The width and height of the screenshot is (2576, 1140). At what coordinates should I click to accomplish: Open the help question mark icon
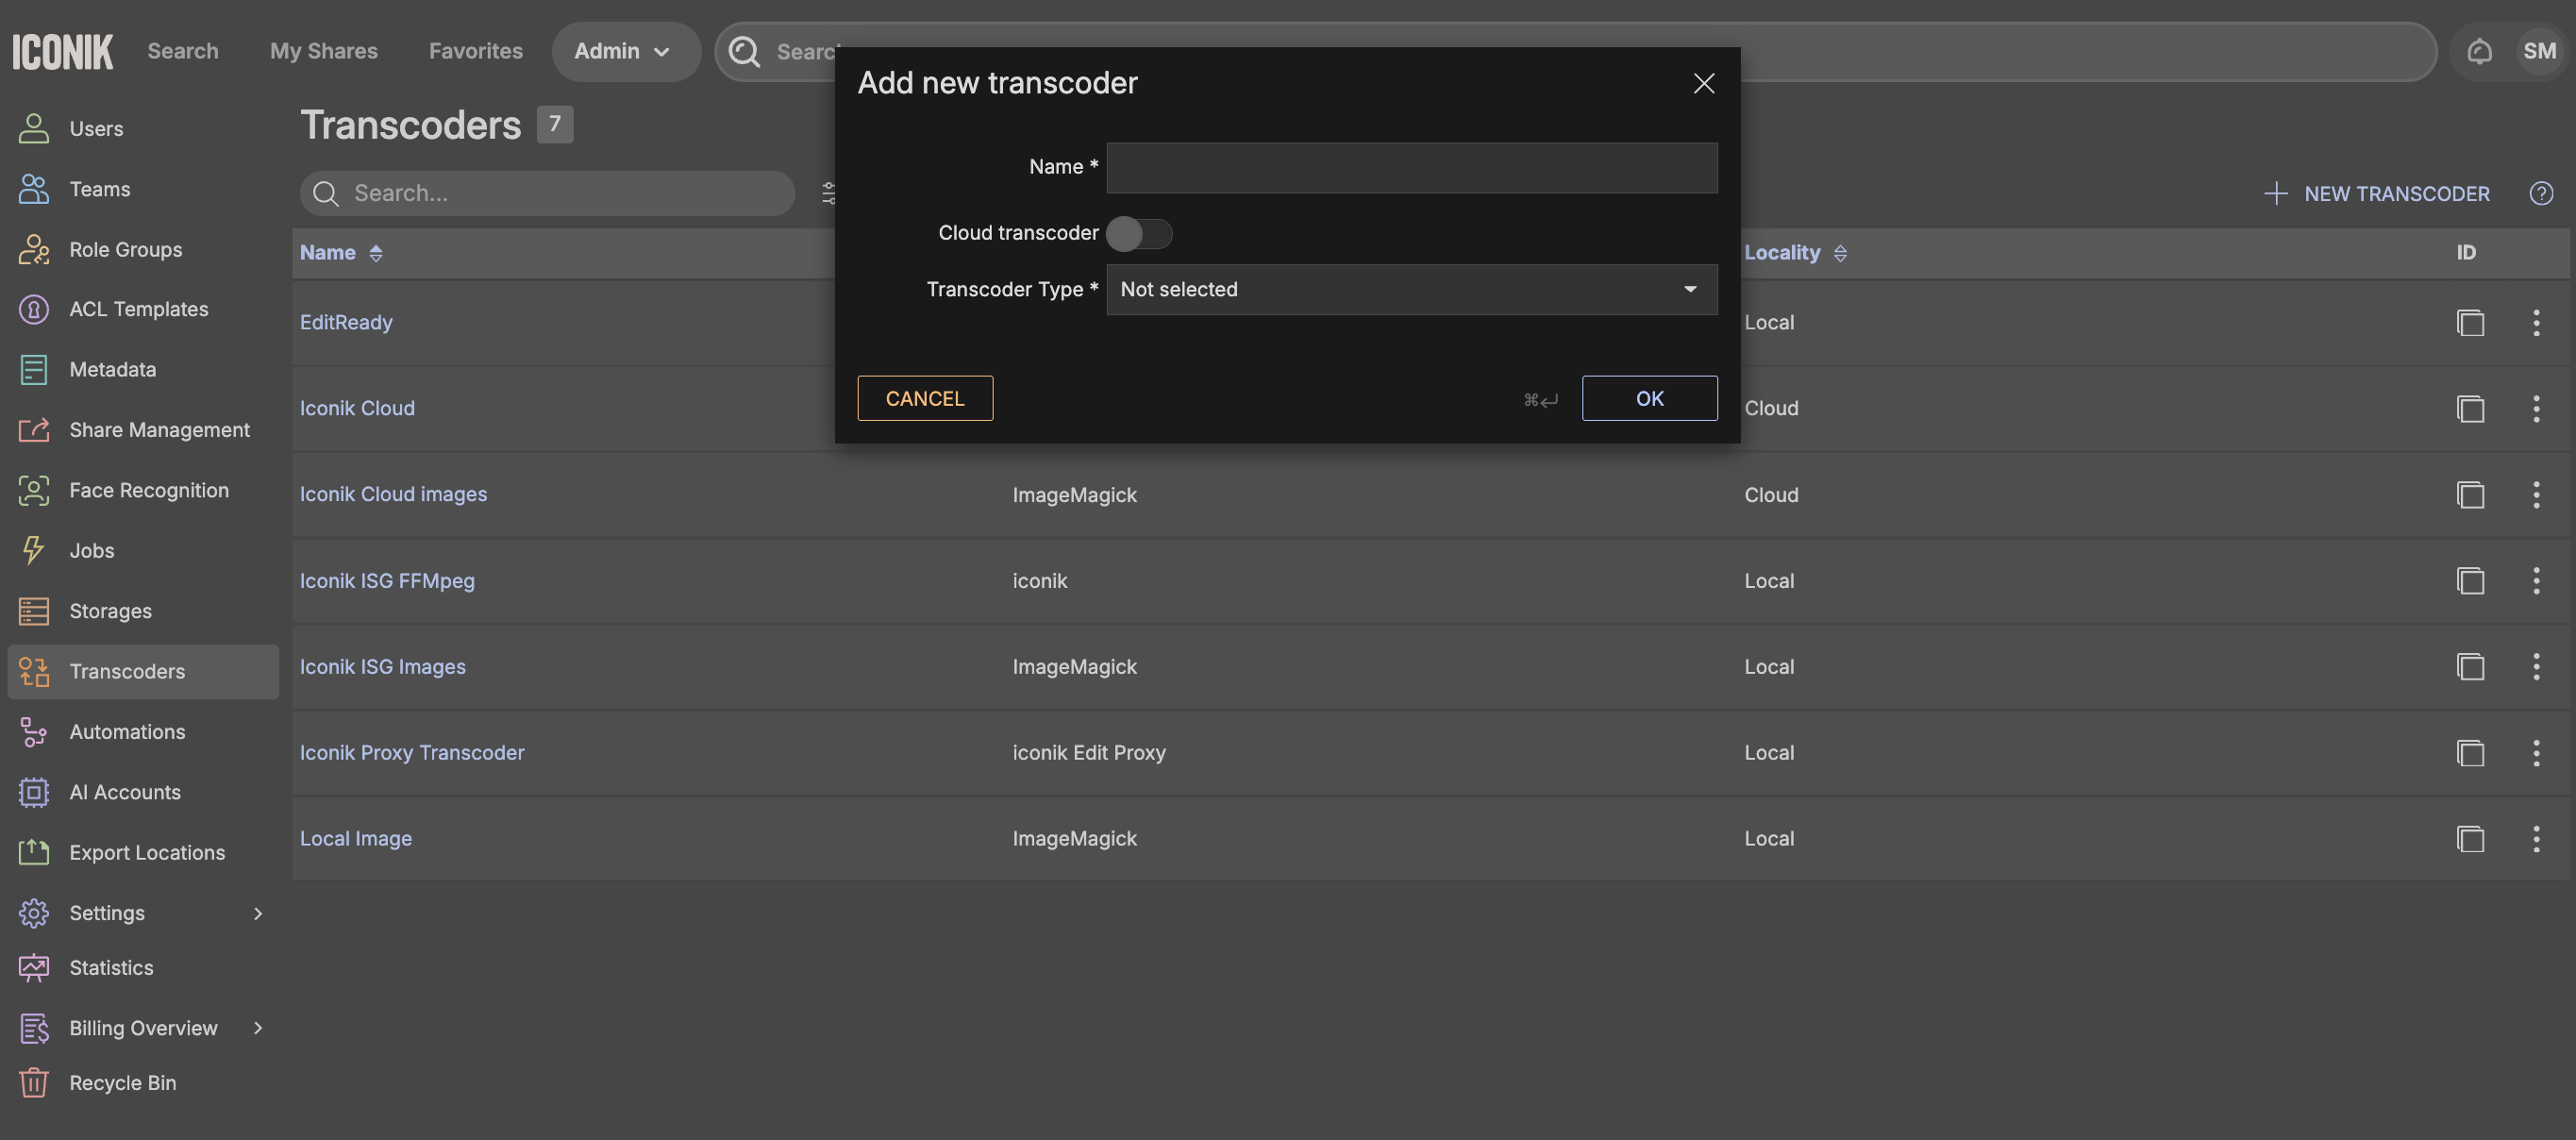[x=2541, y=194]
